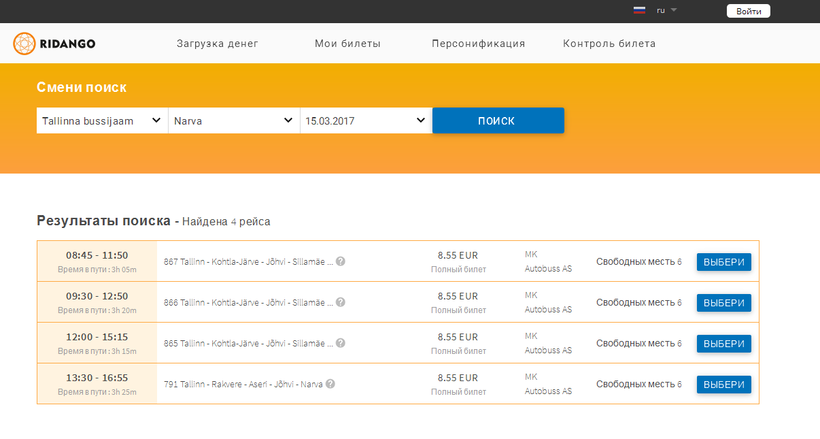Screen dimensions: 820x439
Task: Go to Мои билеты page
Action: pyautogui.click(x=347, y=44)
